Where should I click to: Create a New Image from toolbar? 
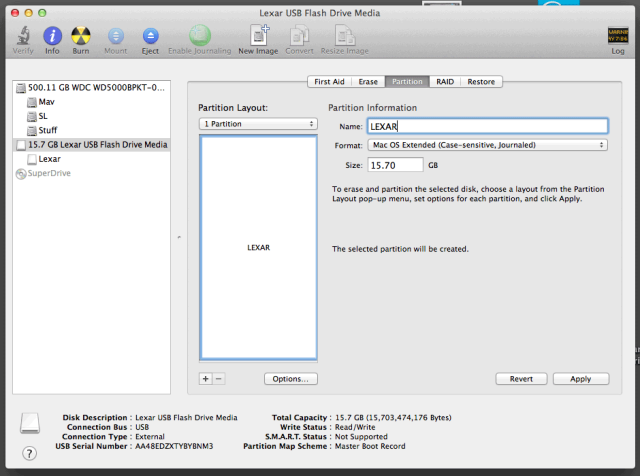[x=259, y=35]
